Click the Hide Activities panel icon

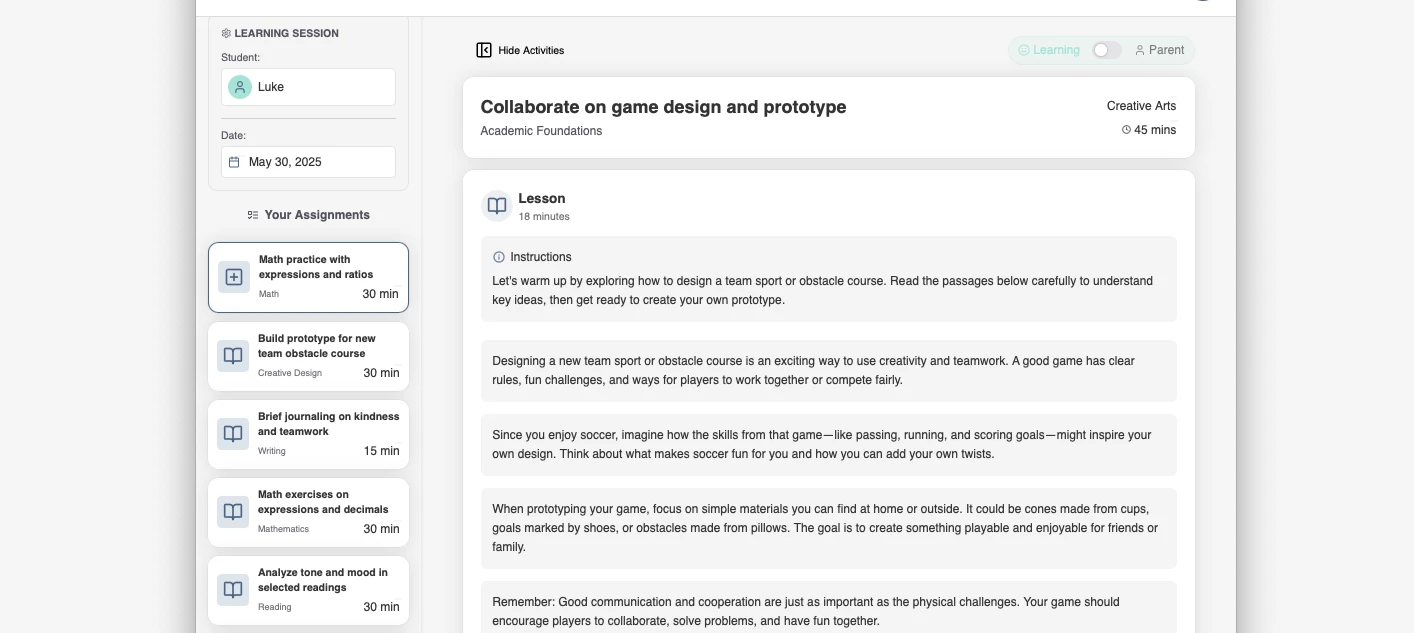tap(484, 50)
